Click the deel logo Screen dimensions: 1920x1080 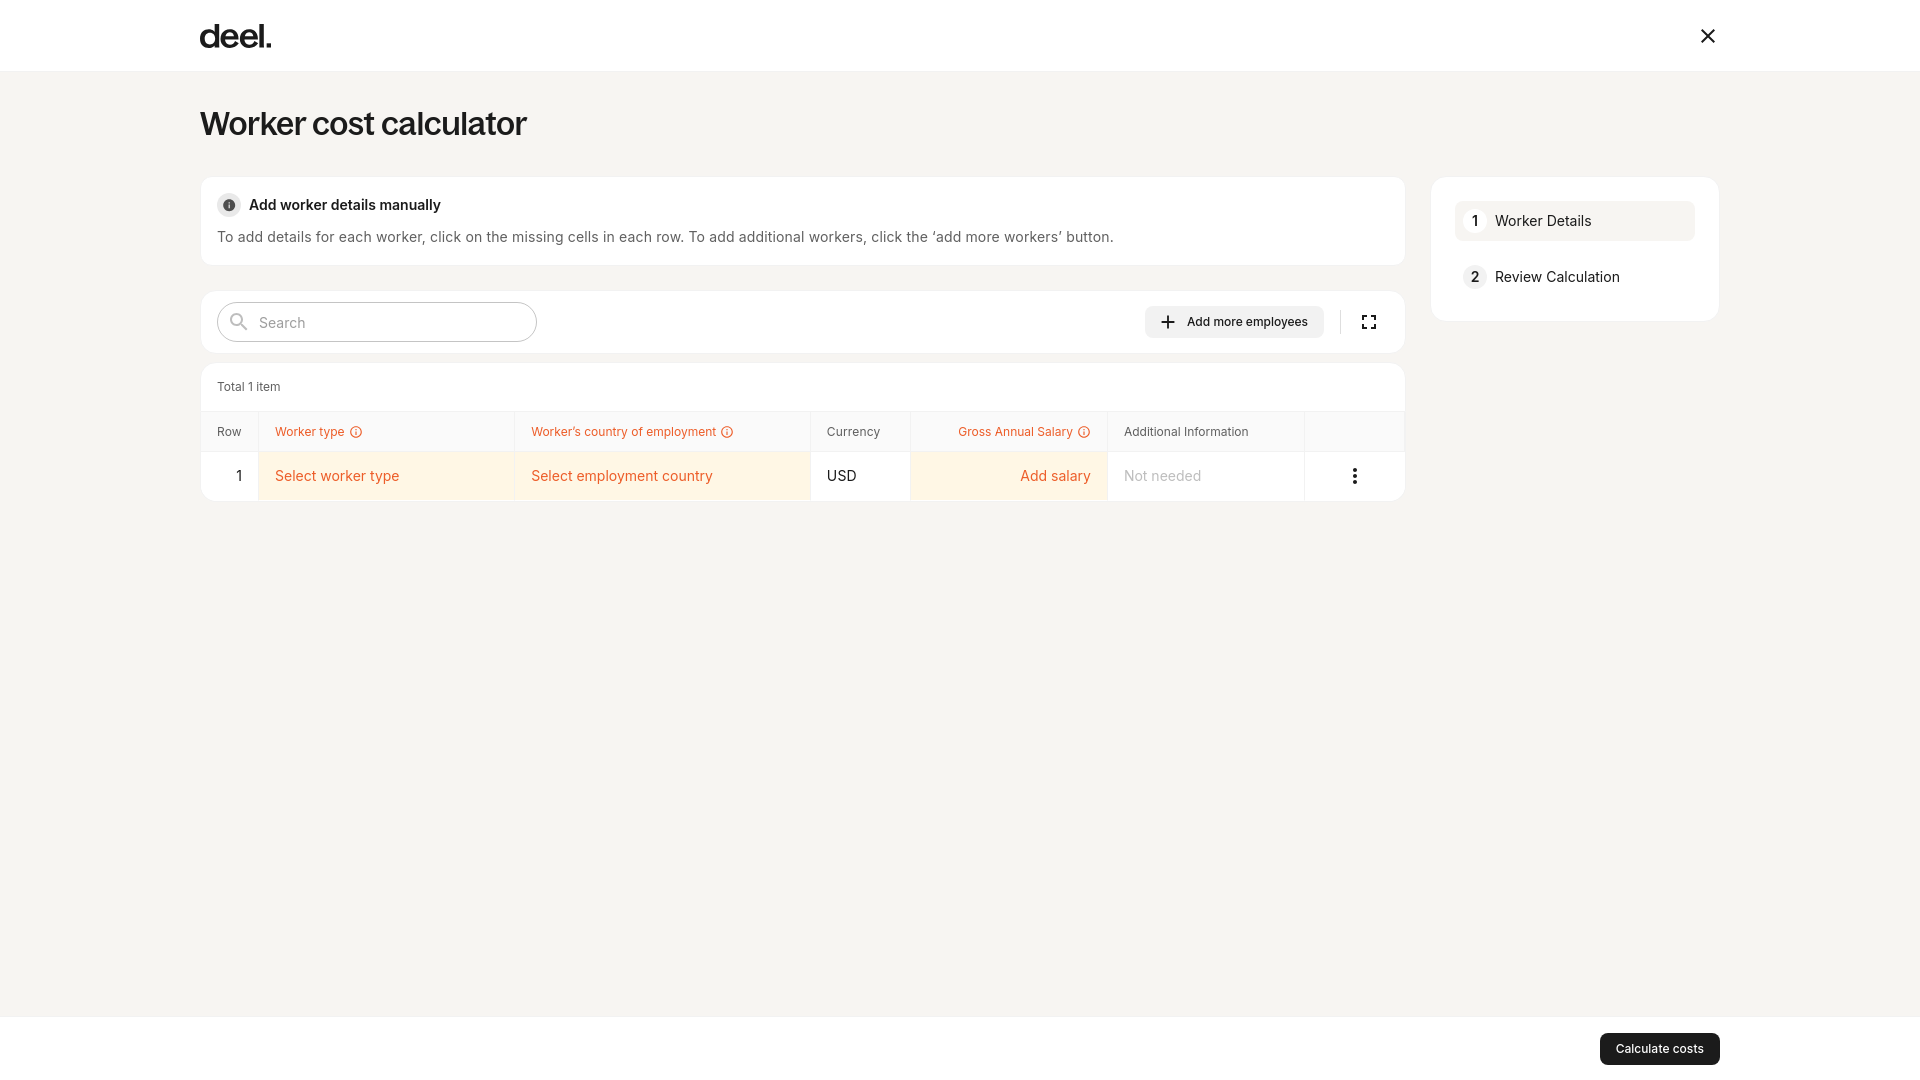click(x=235, y=35)
